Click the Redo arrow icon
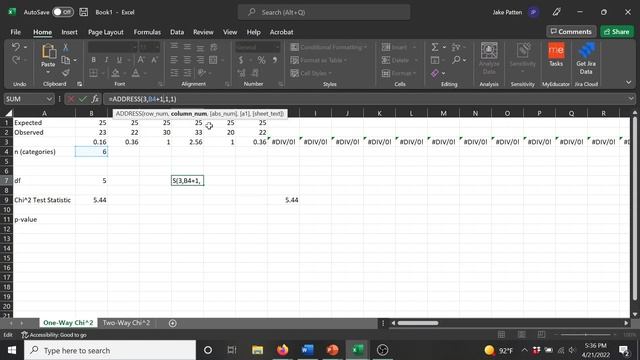Screen dimensions: 640x360 click(16, 60)
